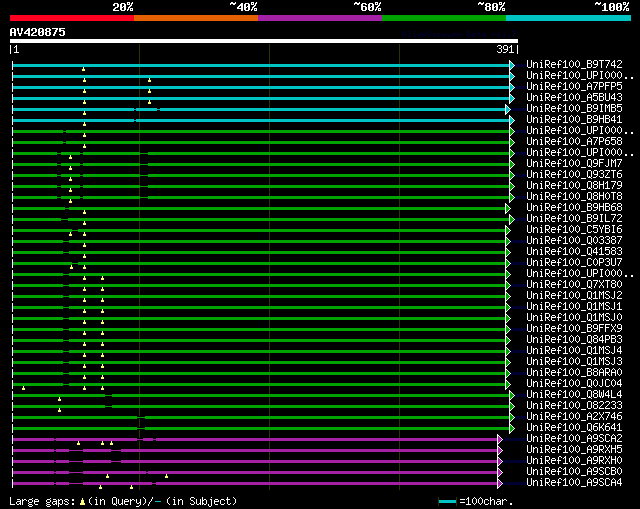640x509 pixels.
Task: Select the cyan ~100% identity legend segment
Action: pos(569,18)
